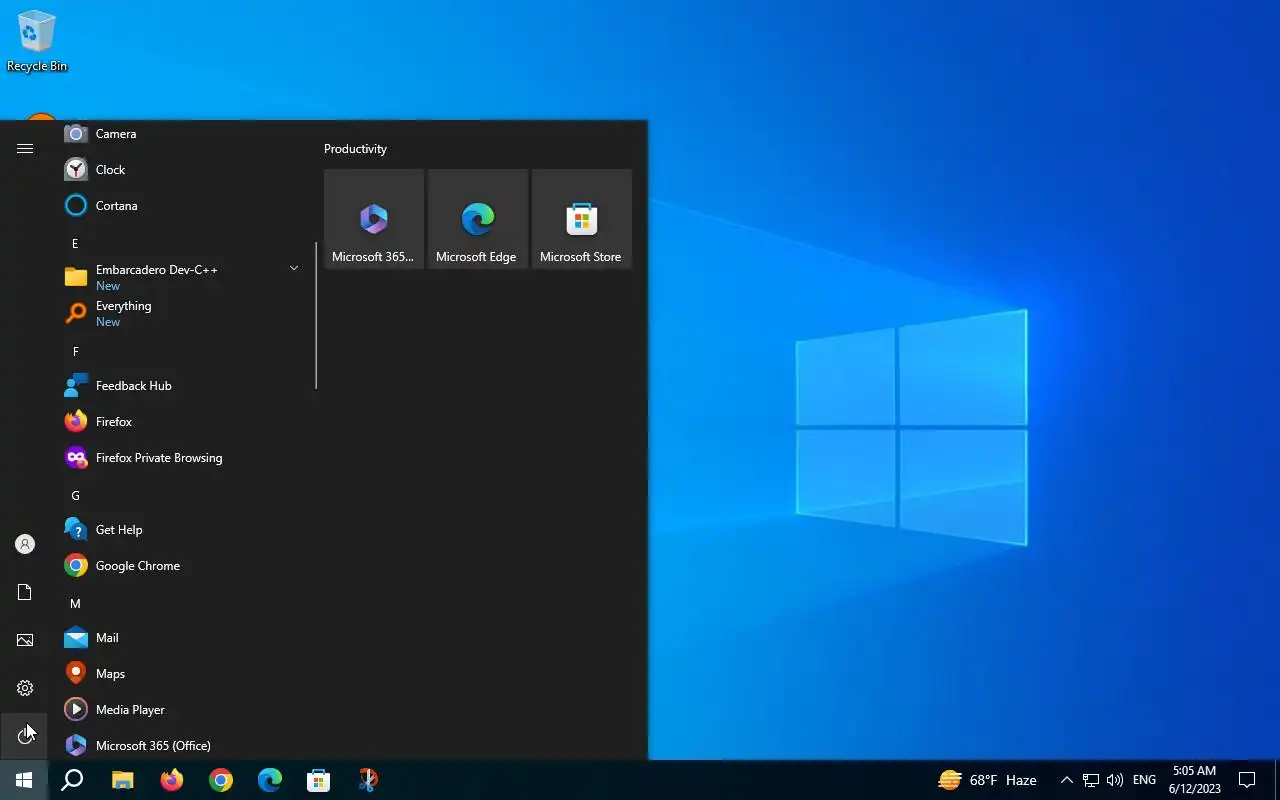Open the volume tray icon
This screenshot has height=800, width=1280.
coord(1115,780)
